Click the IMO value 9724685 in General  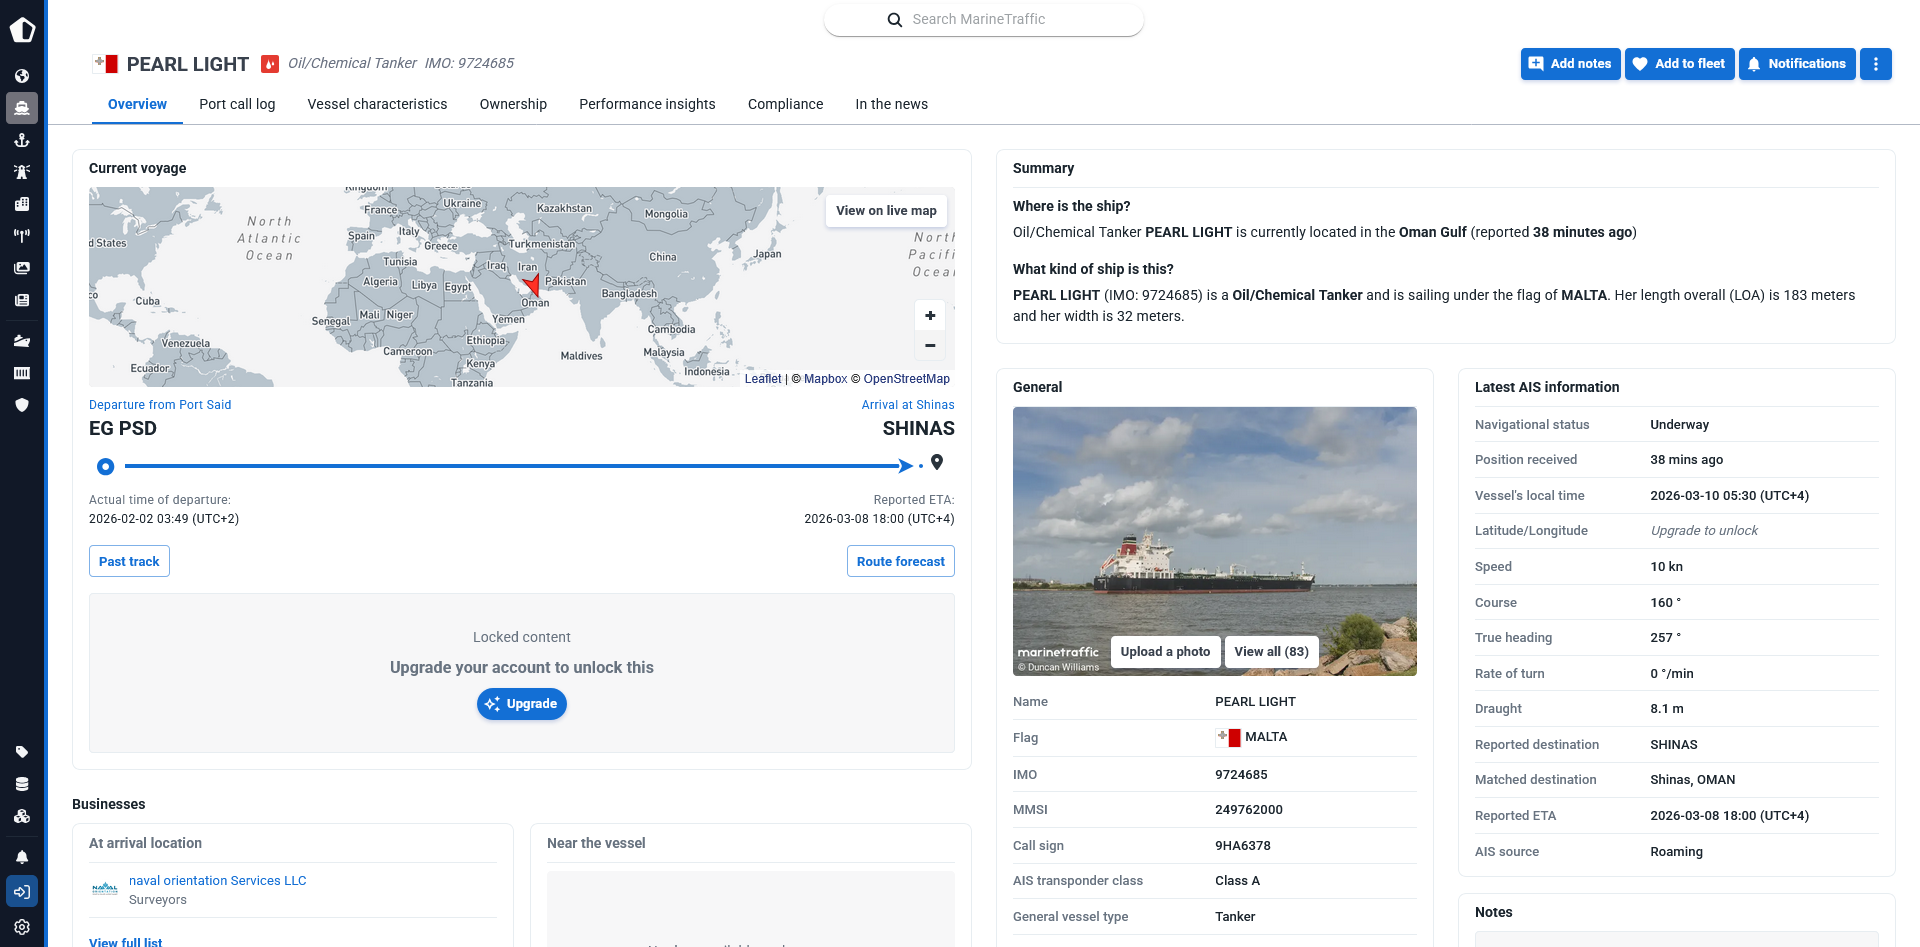1241,775
